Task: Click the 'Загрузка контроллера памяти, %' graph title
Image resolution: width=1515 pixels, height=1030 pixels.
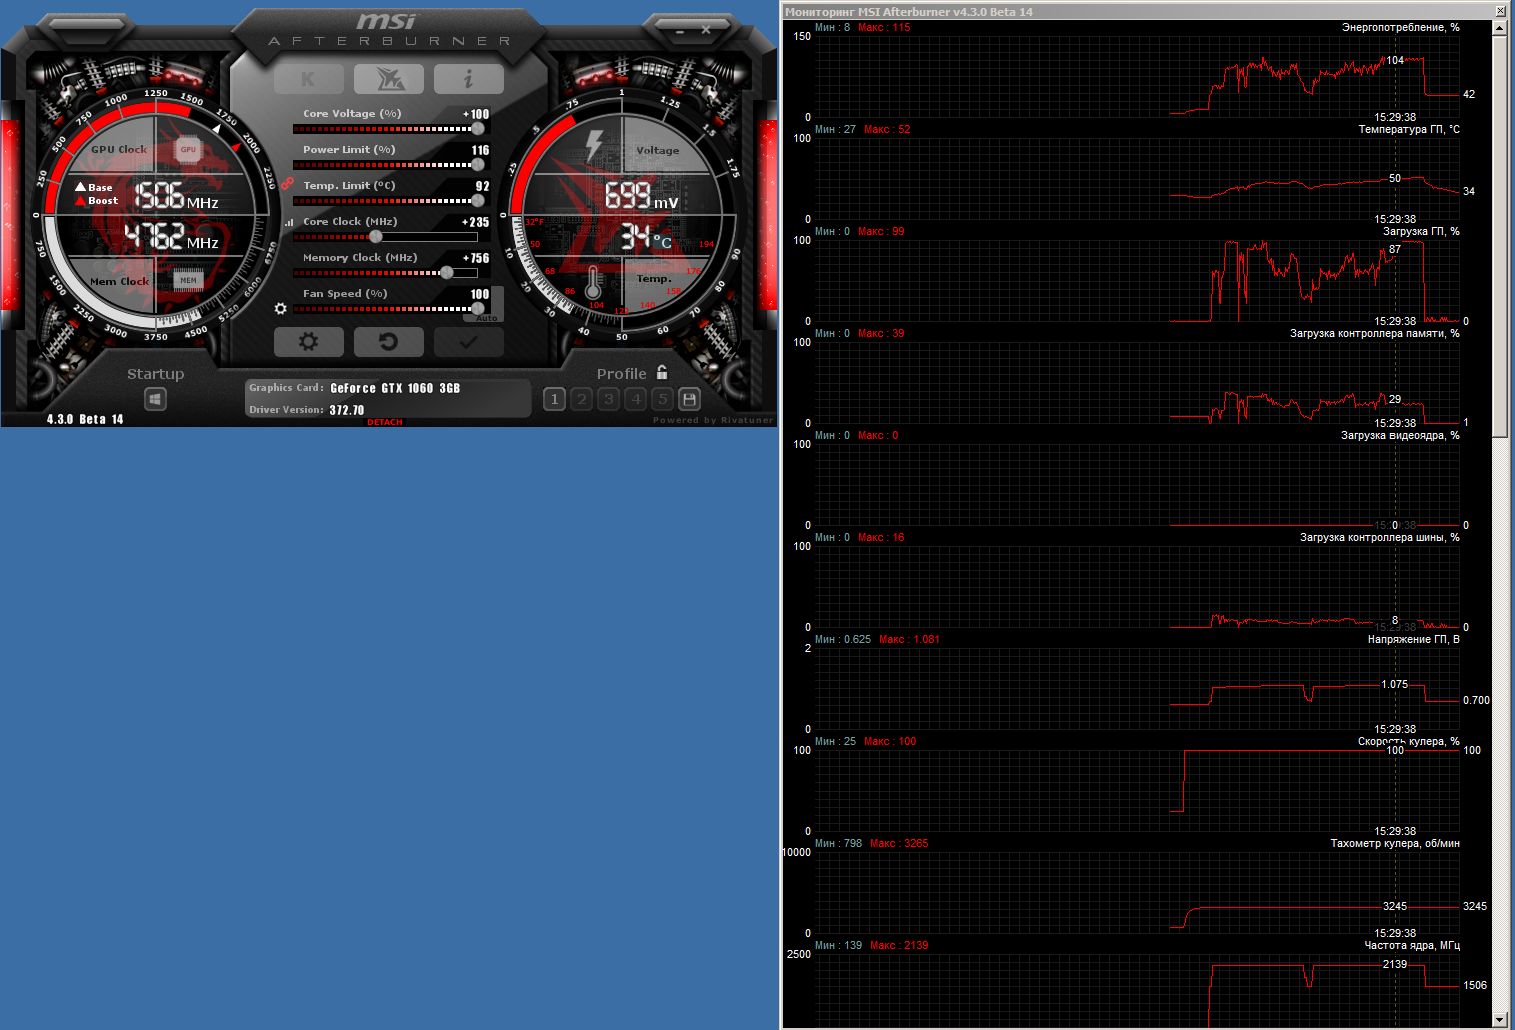Action: click(1375, 333)
